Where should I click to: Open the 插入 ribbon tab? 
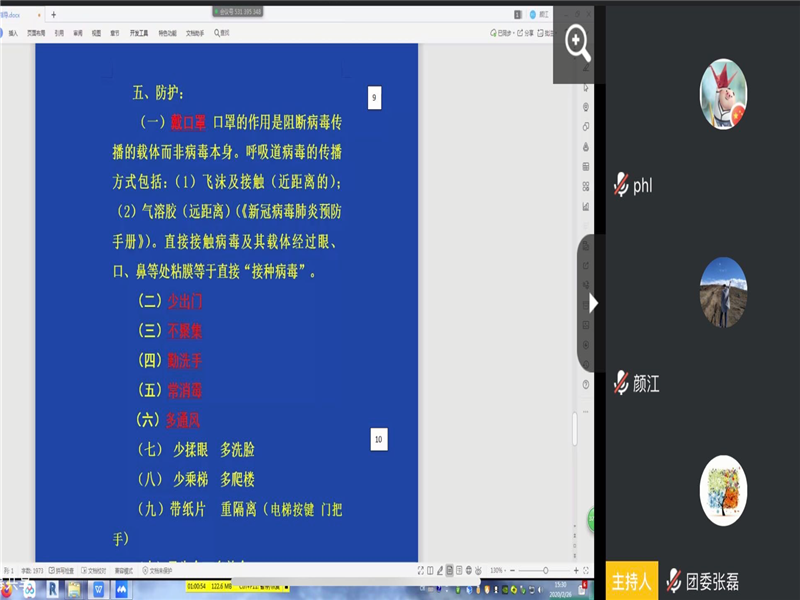click(x=13, y=33)
